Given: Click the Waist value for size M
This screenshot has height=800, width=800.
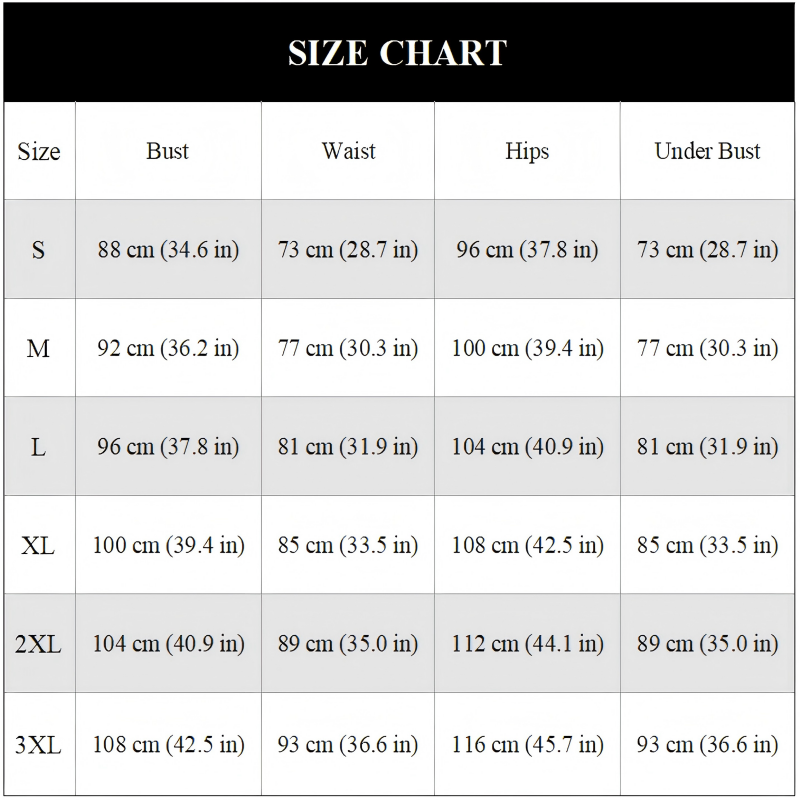Looking at the screenshot, I should click(348, 349).
